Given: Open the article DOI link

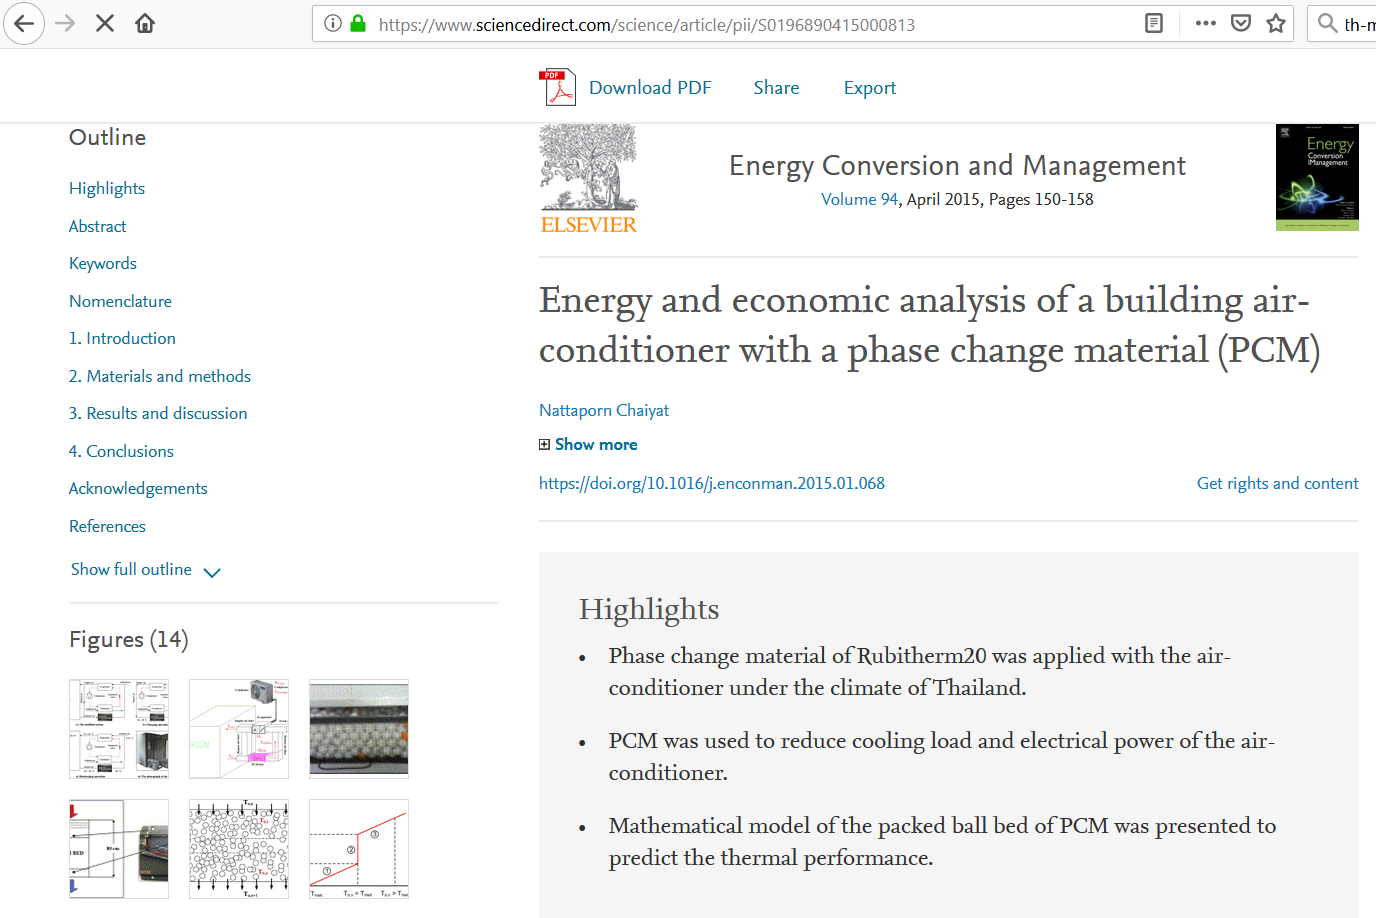Looking at the screenshot, I should click(712, 483).
